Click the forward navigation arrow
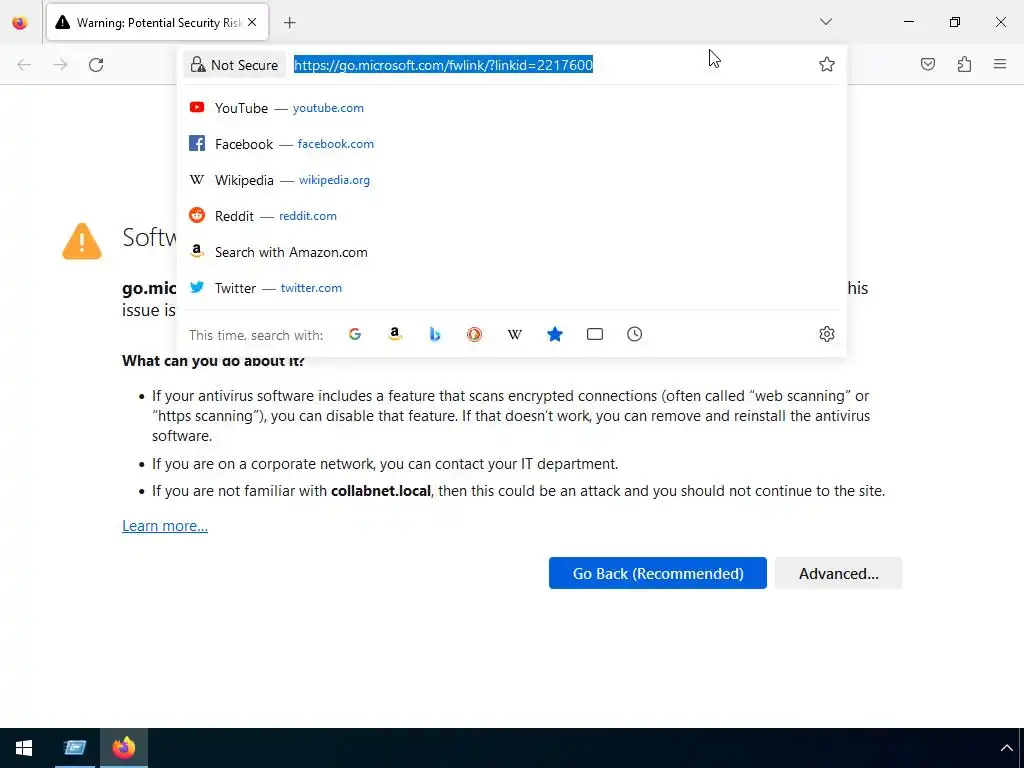This screenshot has height=768, width=1024. (60, 65)
